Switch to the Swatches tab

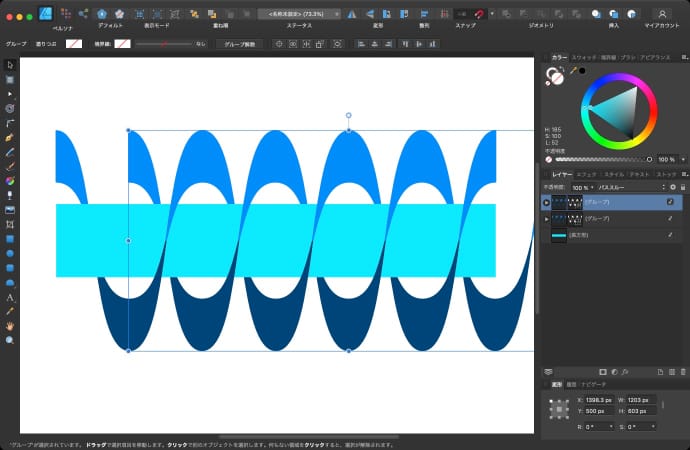584,58
